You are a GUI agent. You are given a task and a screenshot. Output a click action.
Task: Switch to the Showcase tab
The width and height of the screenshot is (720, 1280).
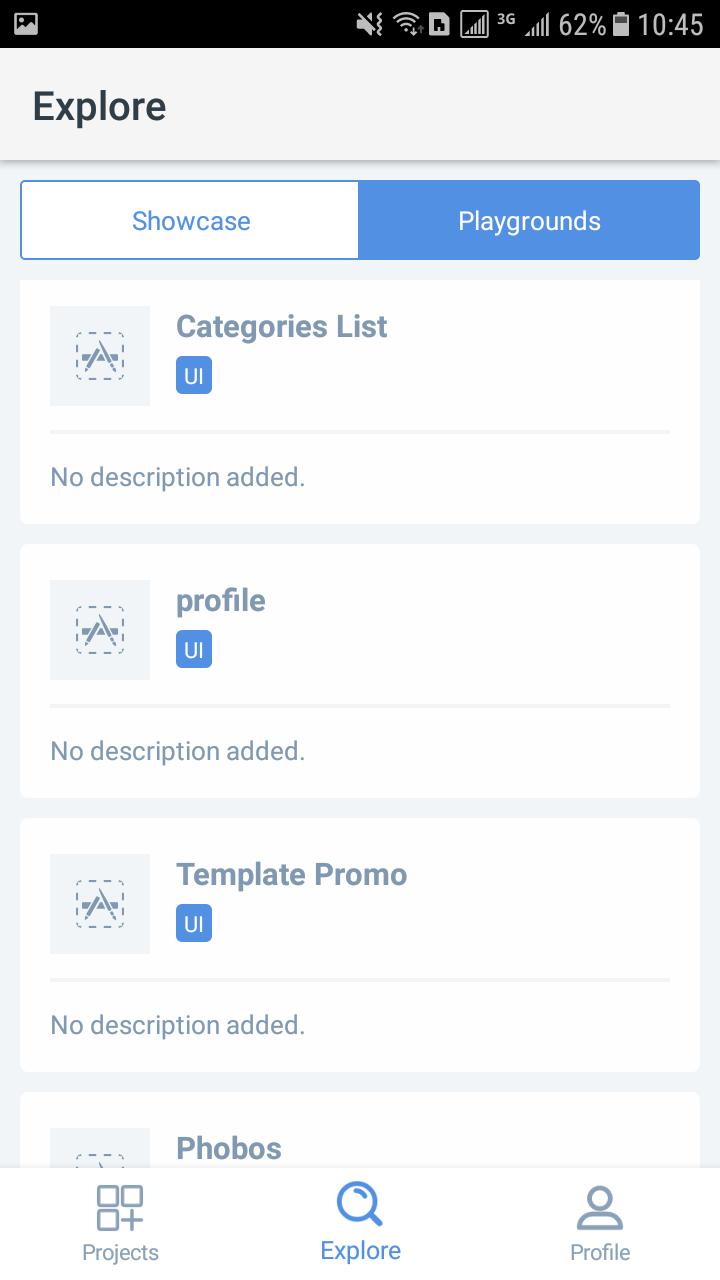click(x=191, y=220)
